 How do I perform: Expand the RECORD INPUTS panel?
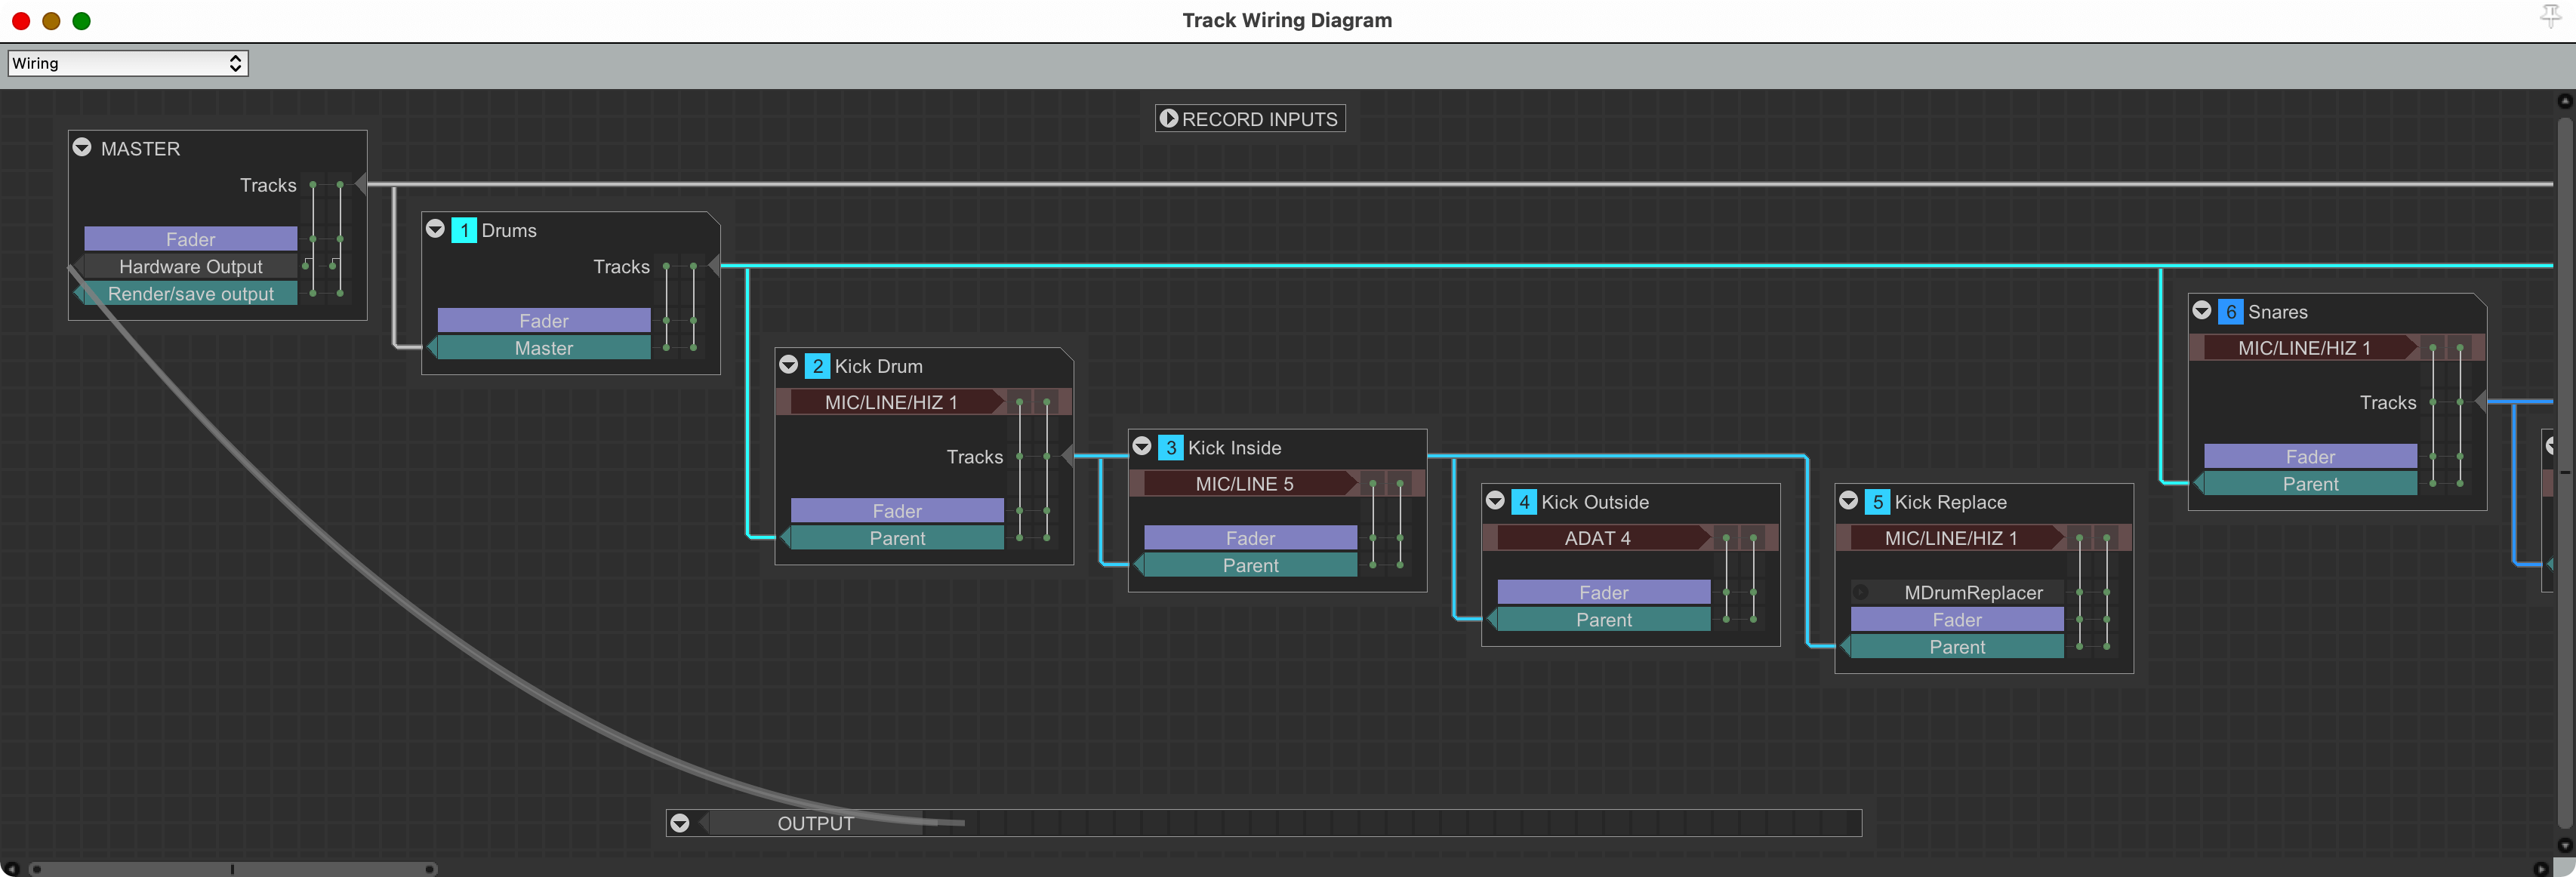[1168, 118]
